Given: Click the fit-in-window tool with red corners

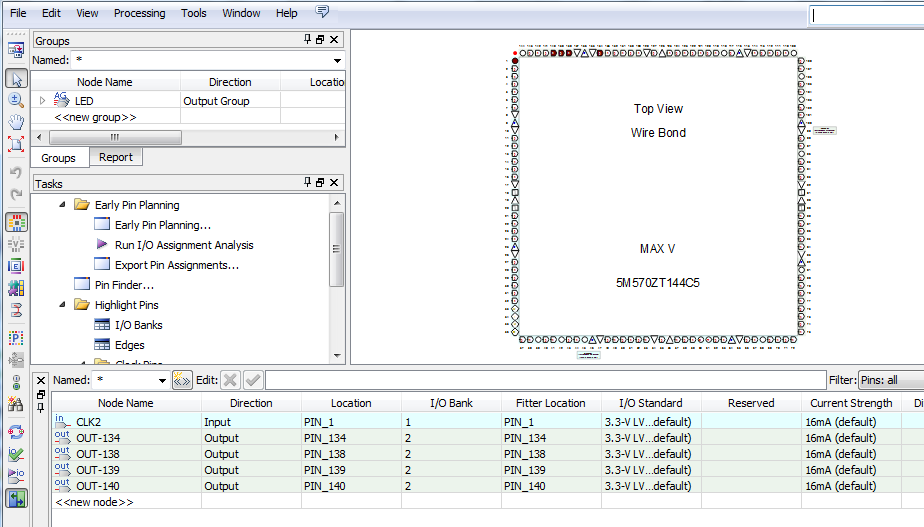Looking at the screenshot, I should pyautogui.click(x=16, y=144).
